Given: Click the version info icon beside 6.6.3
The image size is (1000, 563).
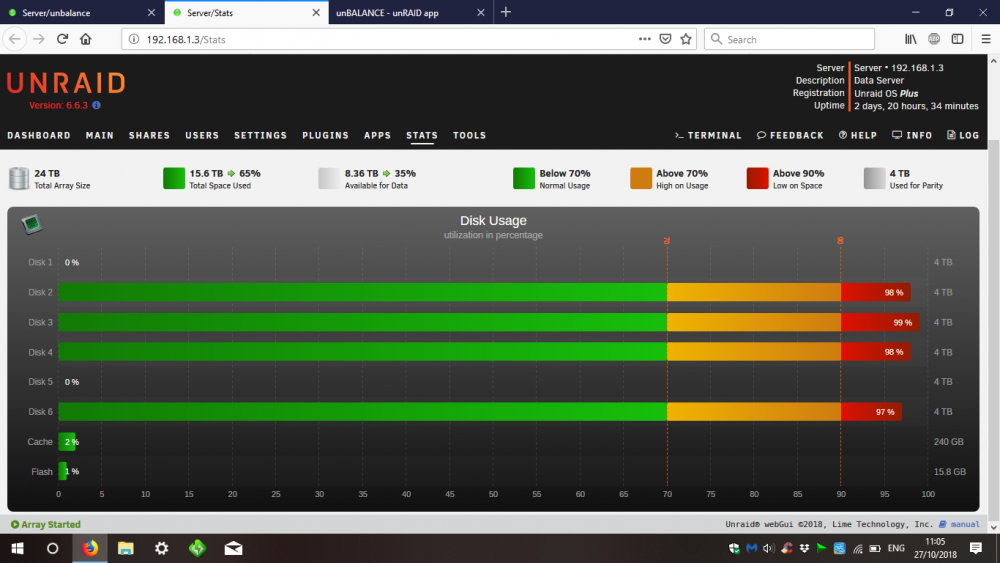Looking at the screenshot, I should pos(96,105).
